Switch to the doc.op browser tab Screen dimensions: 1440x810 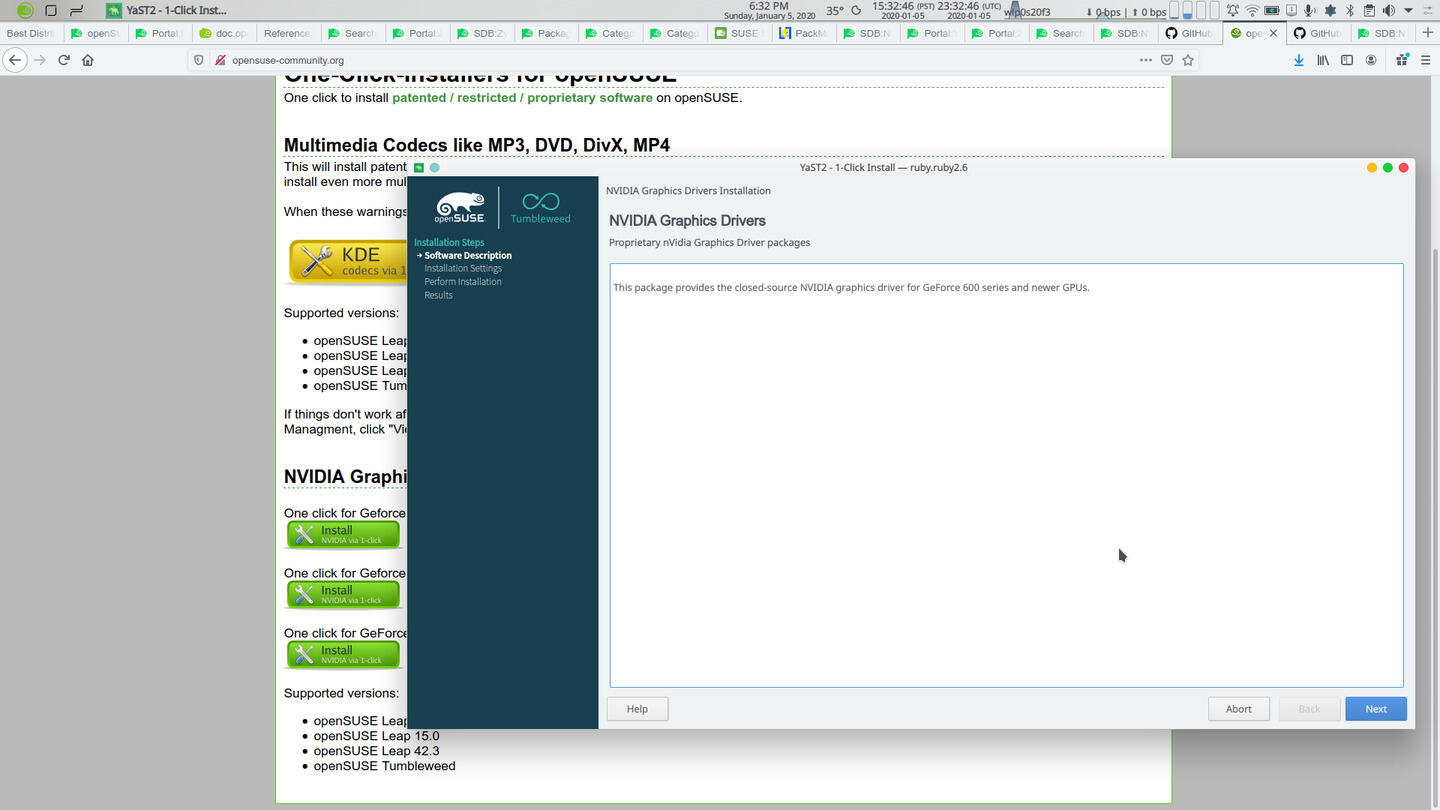point(223,33)
